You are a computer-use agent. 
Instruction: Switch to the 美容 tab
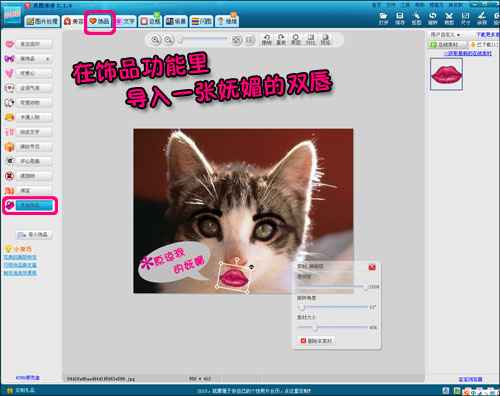(74, 21)
